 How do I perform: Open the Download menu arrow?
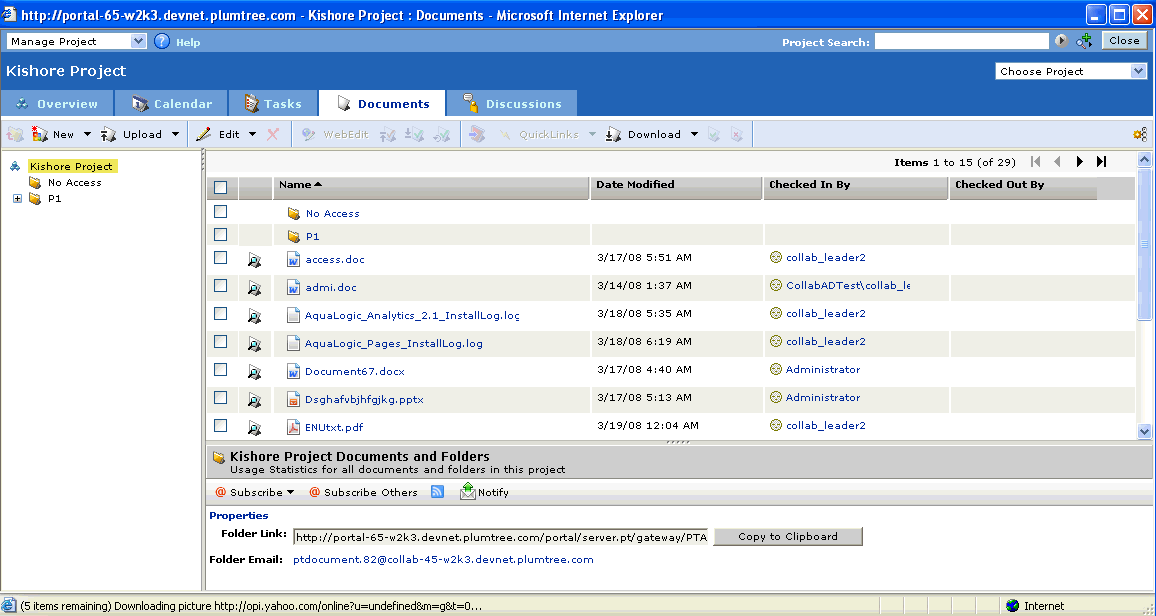click(694, 134)
